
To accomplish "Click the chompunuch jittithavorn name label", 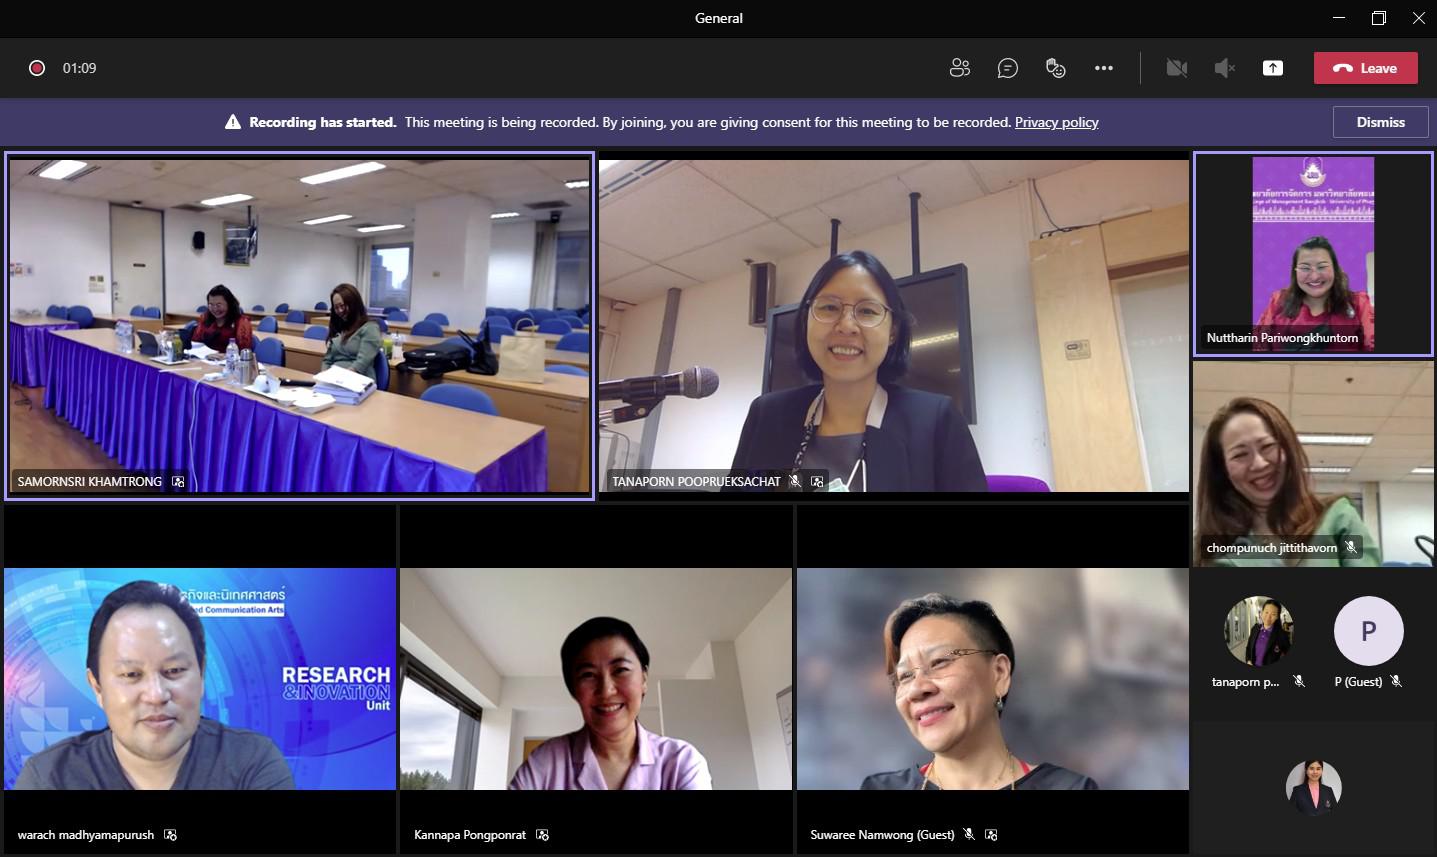I will 1271,548.
